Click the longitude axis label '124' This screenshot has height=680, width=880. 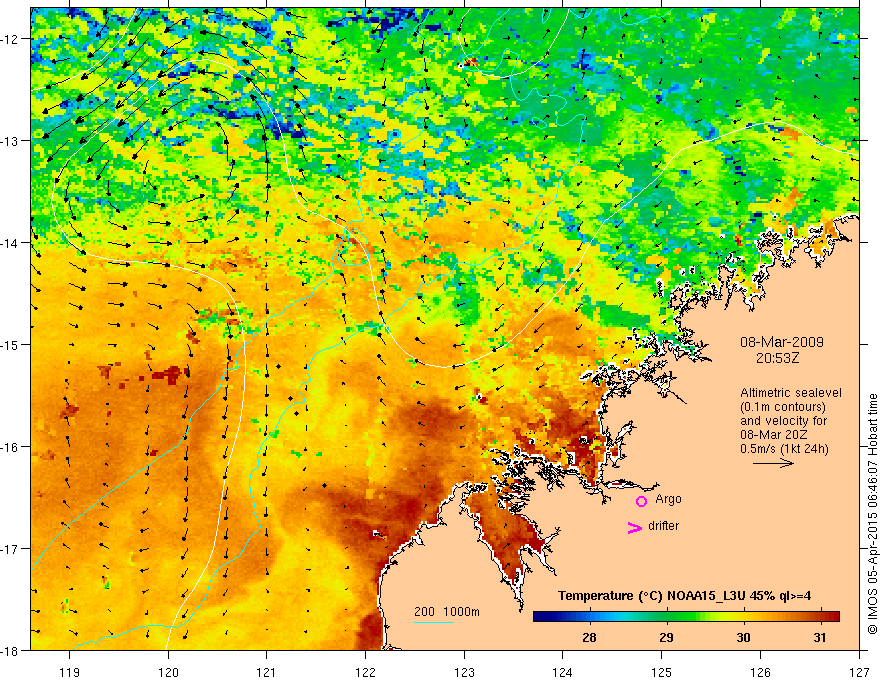563,672
